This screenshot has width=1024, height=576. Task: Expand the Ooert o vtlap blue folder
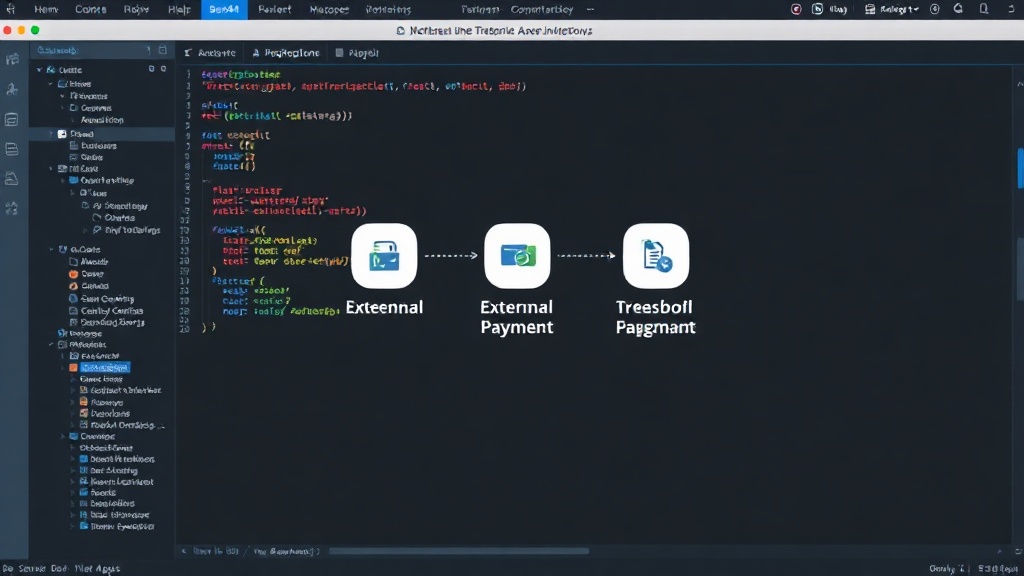(x=63, y=180)
